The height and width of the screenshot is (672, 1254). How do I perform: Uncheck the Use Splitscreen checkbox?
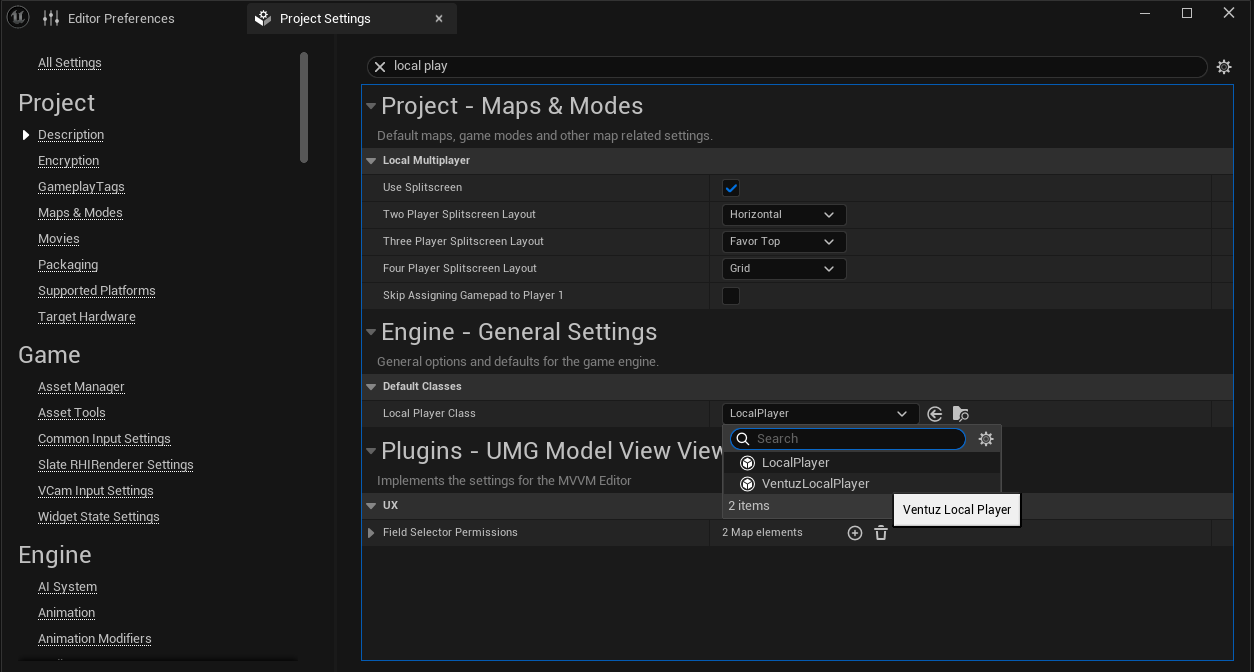(731, 188)
